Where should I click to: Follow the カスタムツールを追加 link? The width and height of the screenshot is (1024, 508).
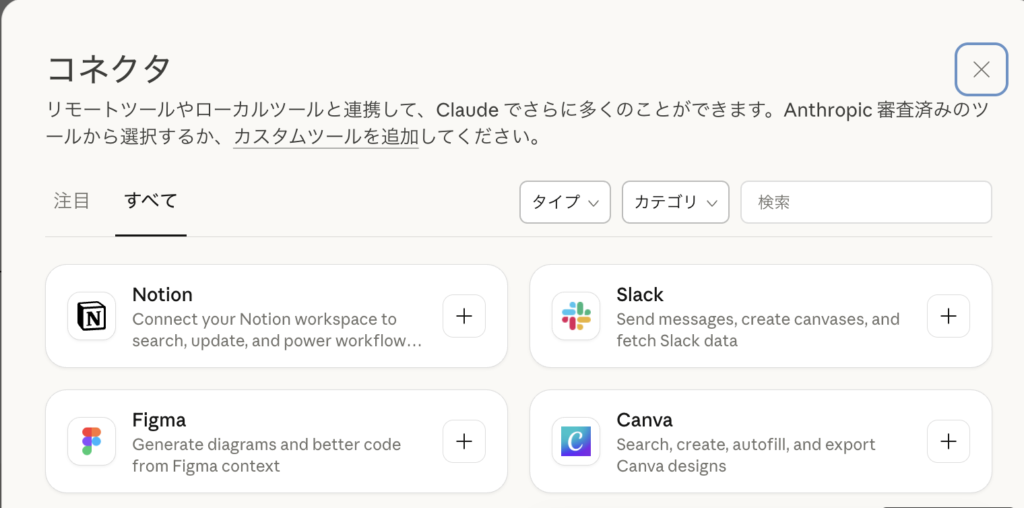pyautogui.click(x=325, y=138)
